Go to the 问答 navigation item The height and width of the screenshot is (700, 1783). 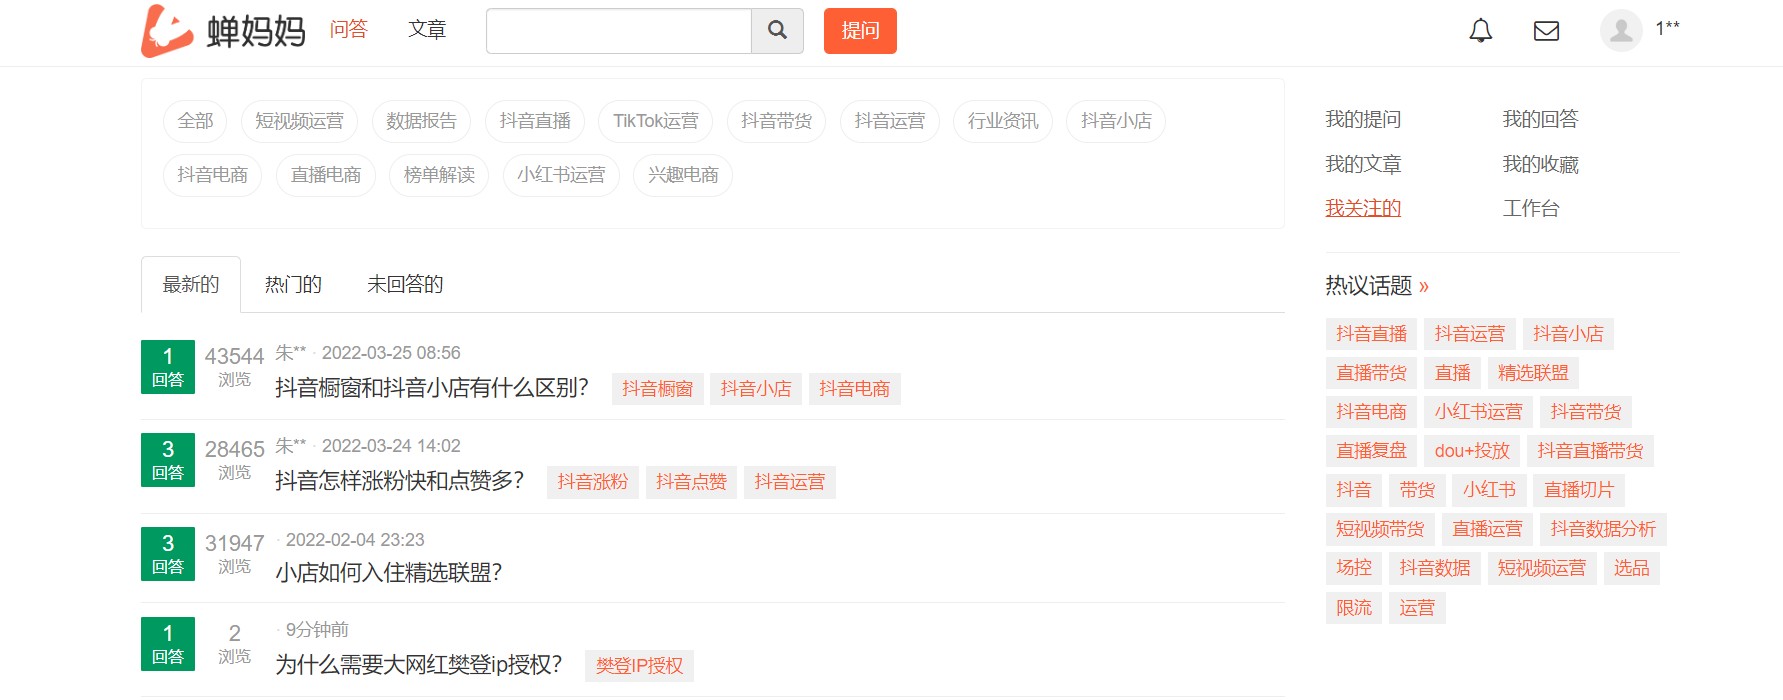pos(349,30)
